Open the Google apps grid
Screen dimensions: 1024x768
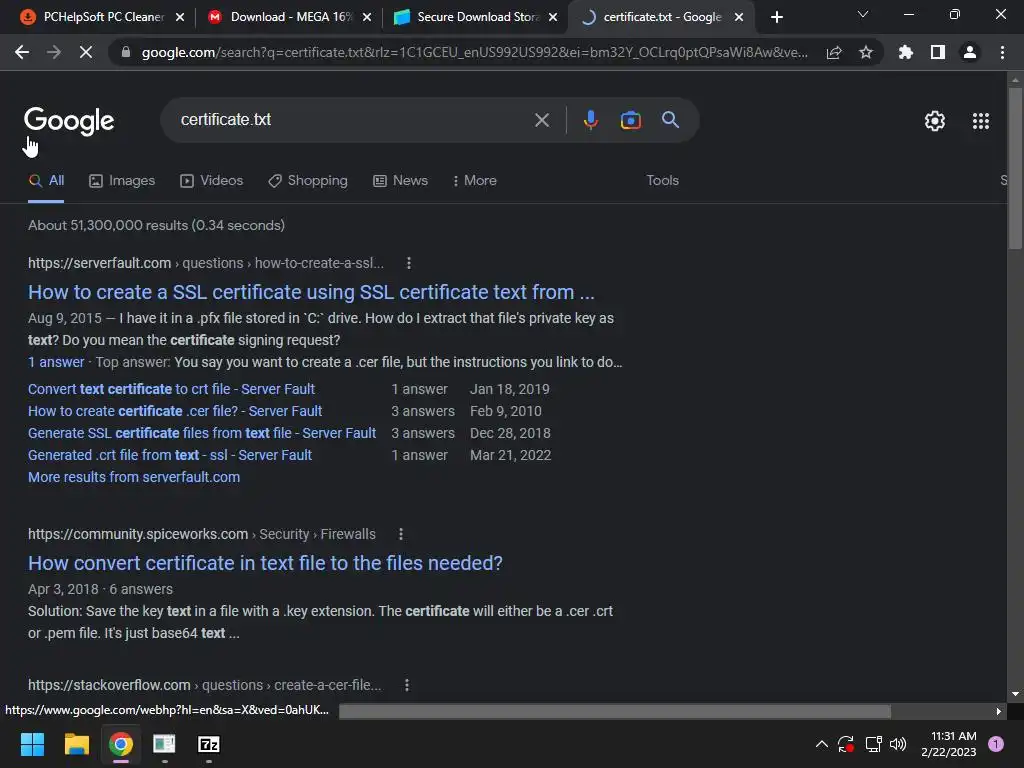pos(981,121)
